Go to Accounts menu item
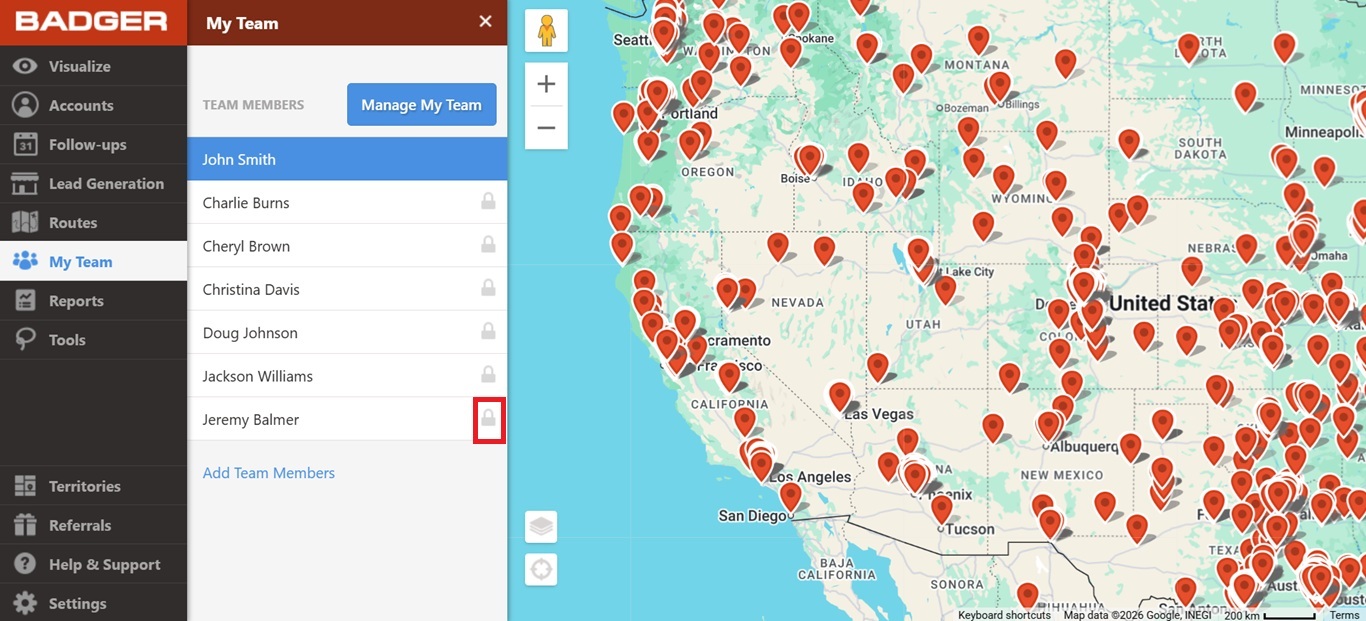 pyautogui.click(x=93, y=105)
